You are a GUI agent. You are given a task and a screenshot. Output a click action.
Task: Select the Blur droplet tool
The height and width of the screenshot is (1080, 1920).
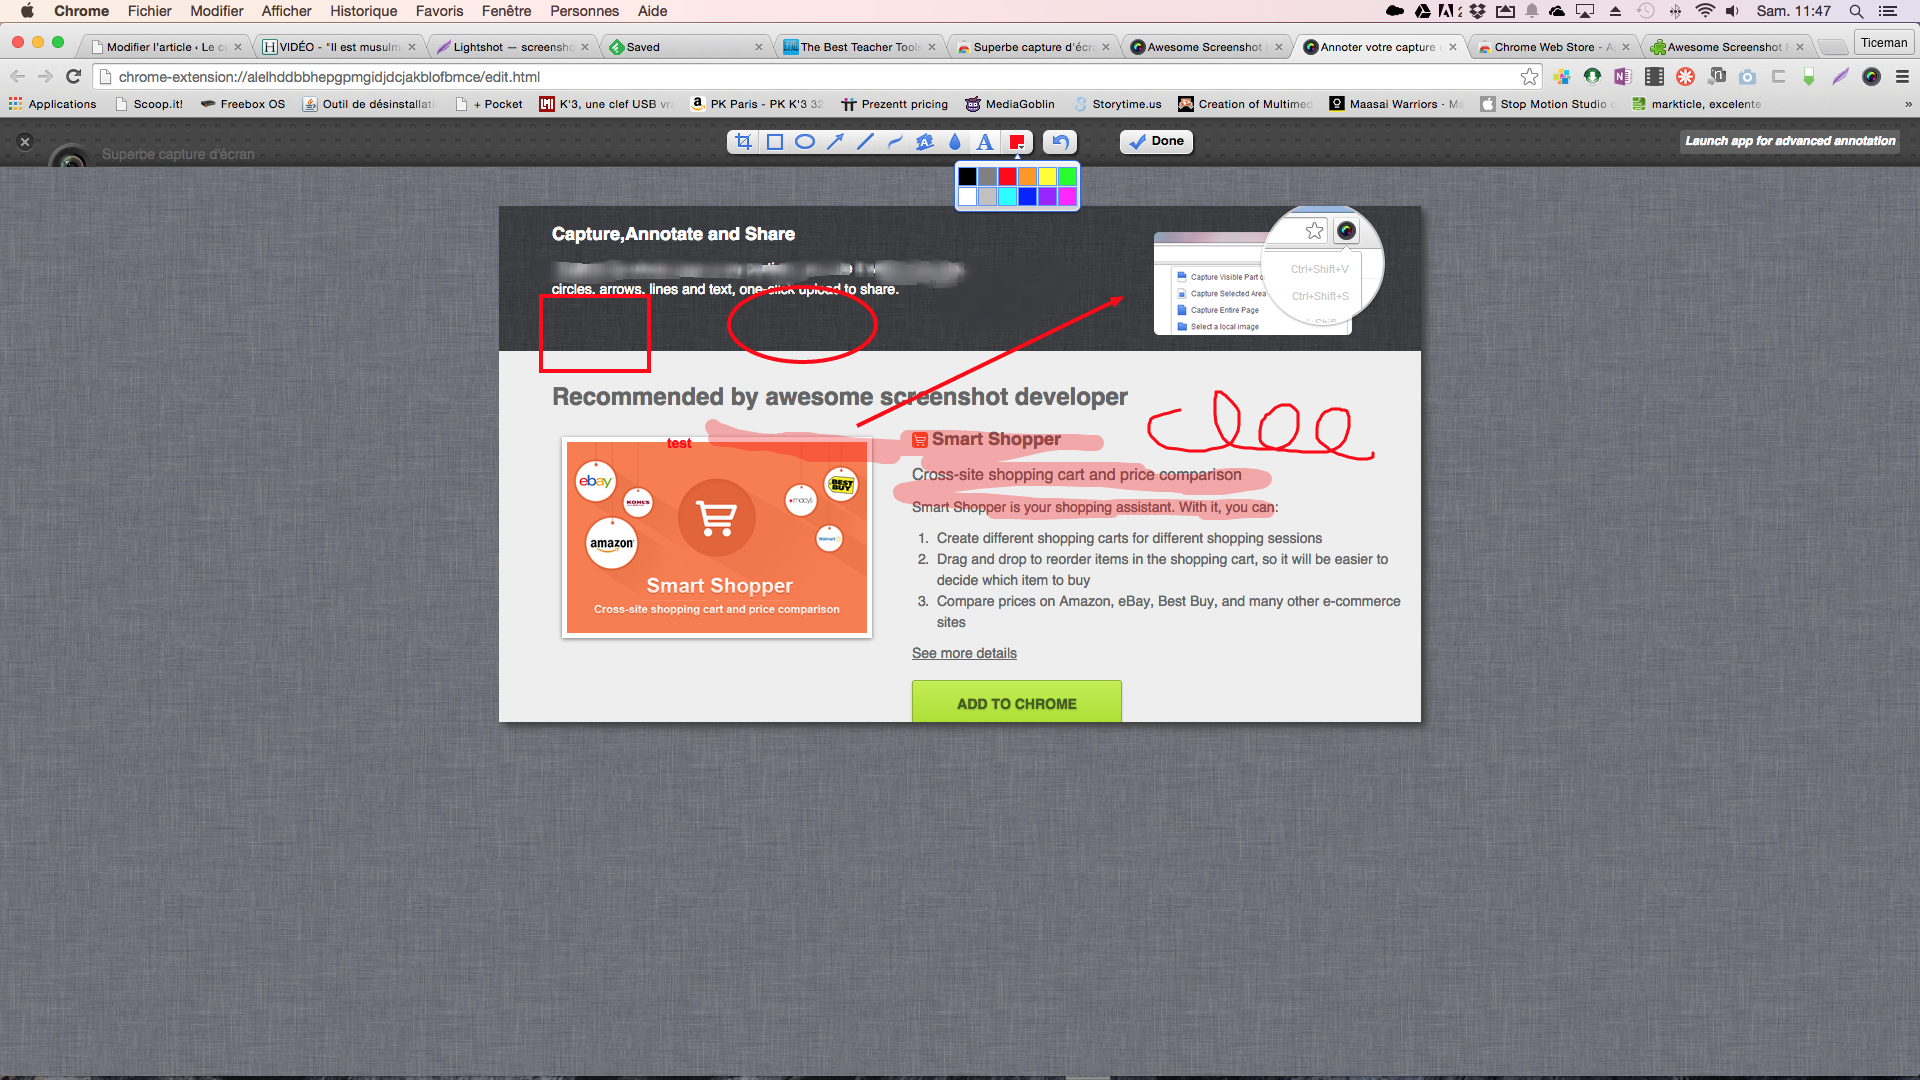955,142
